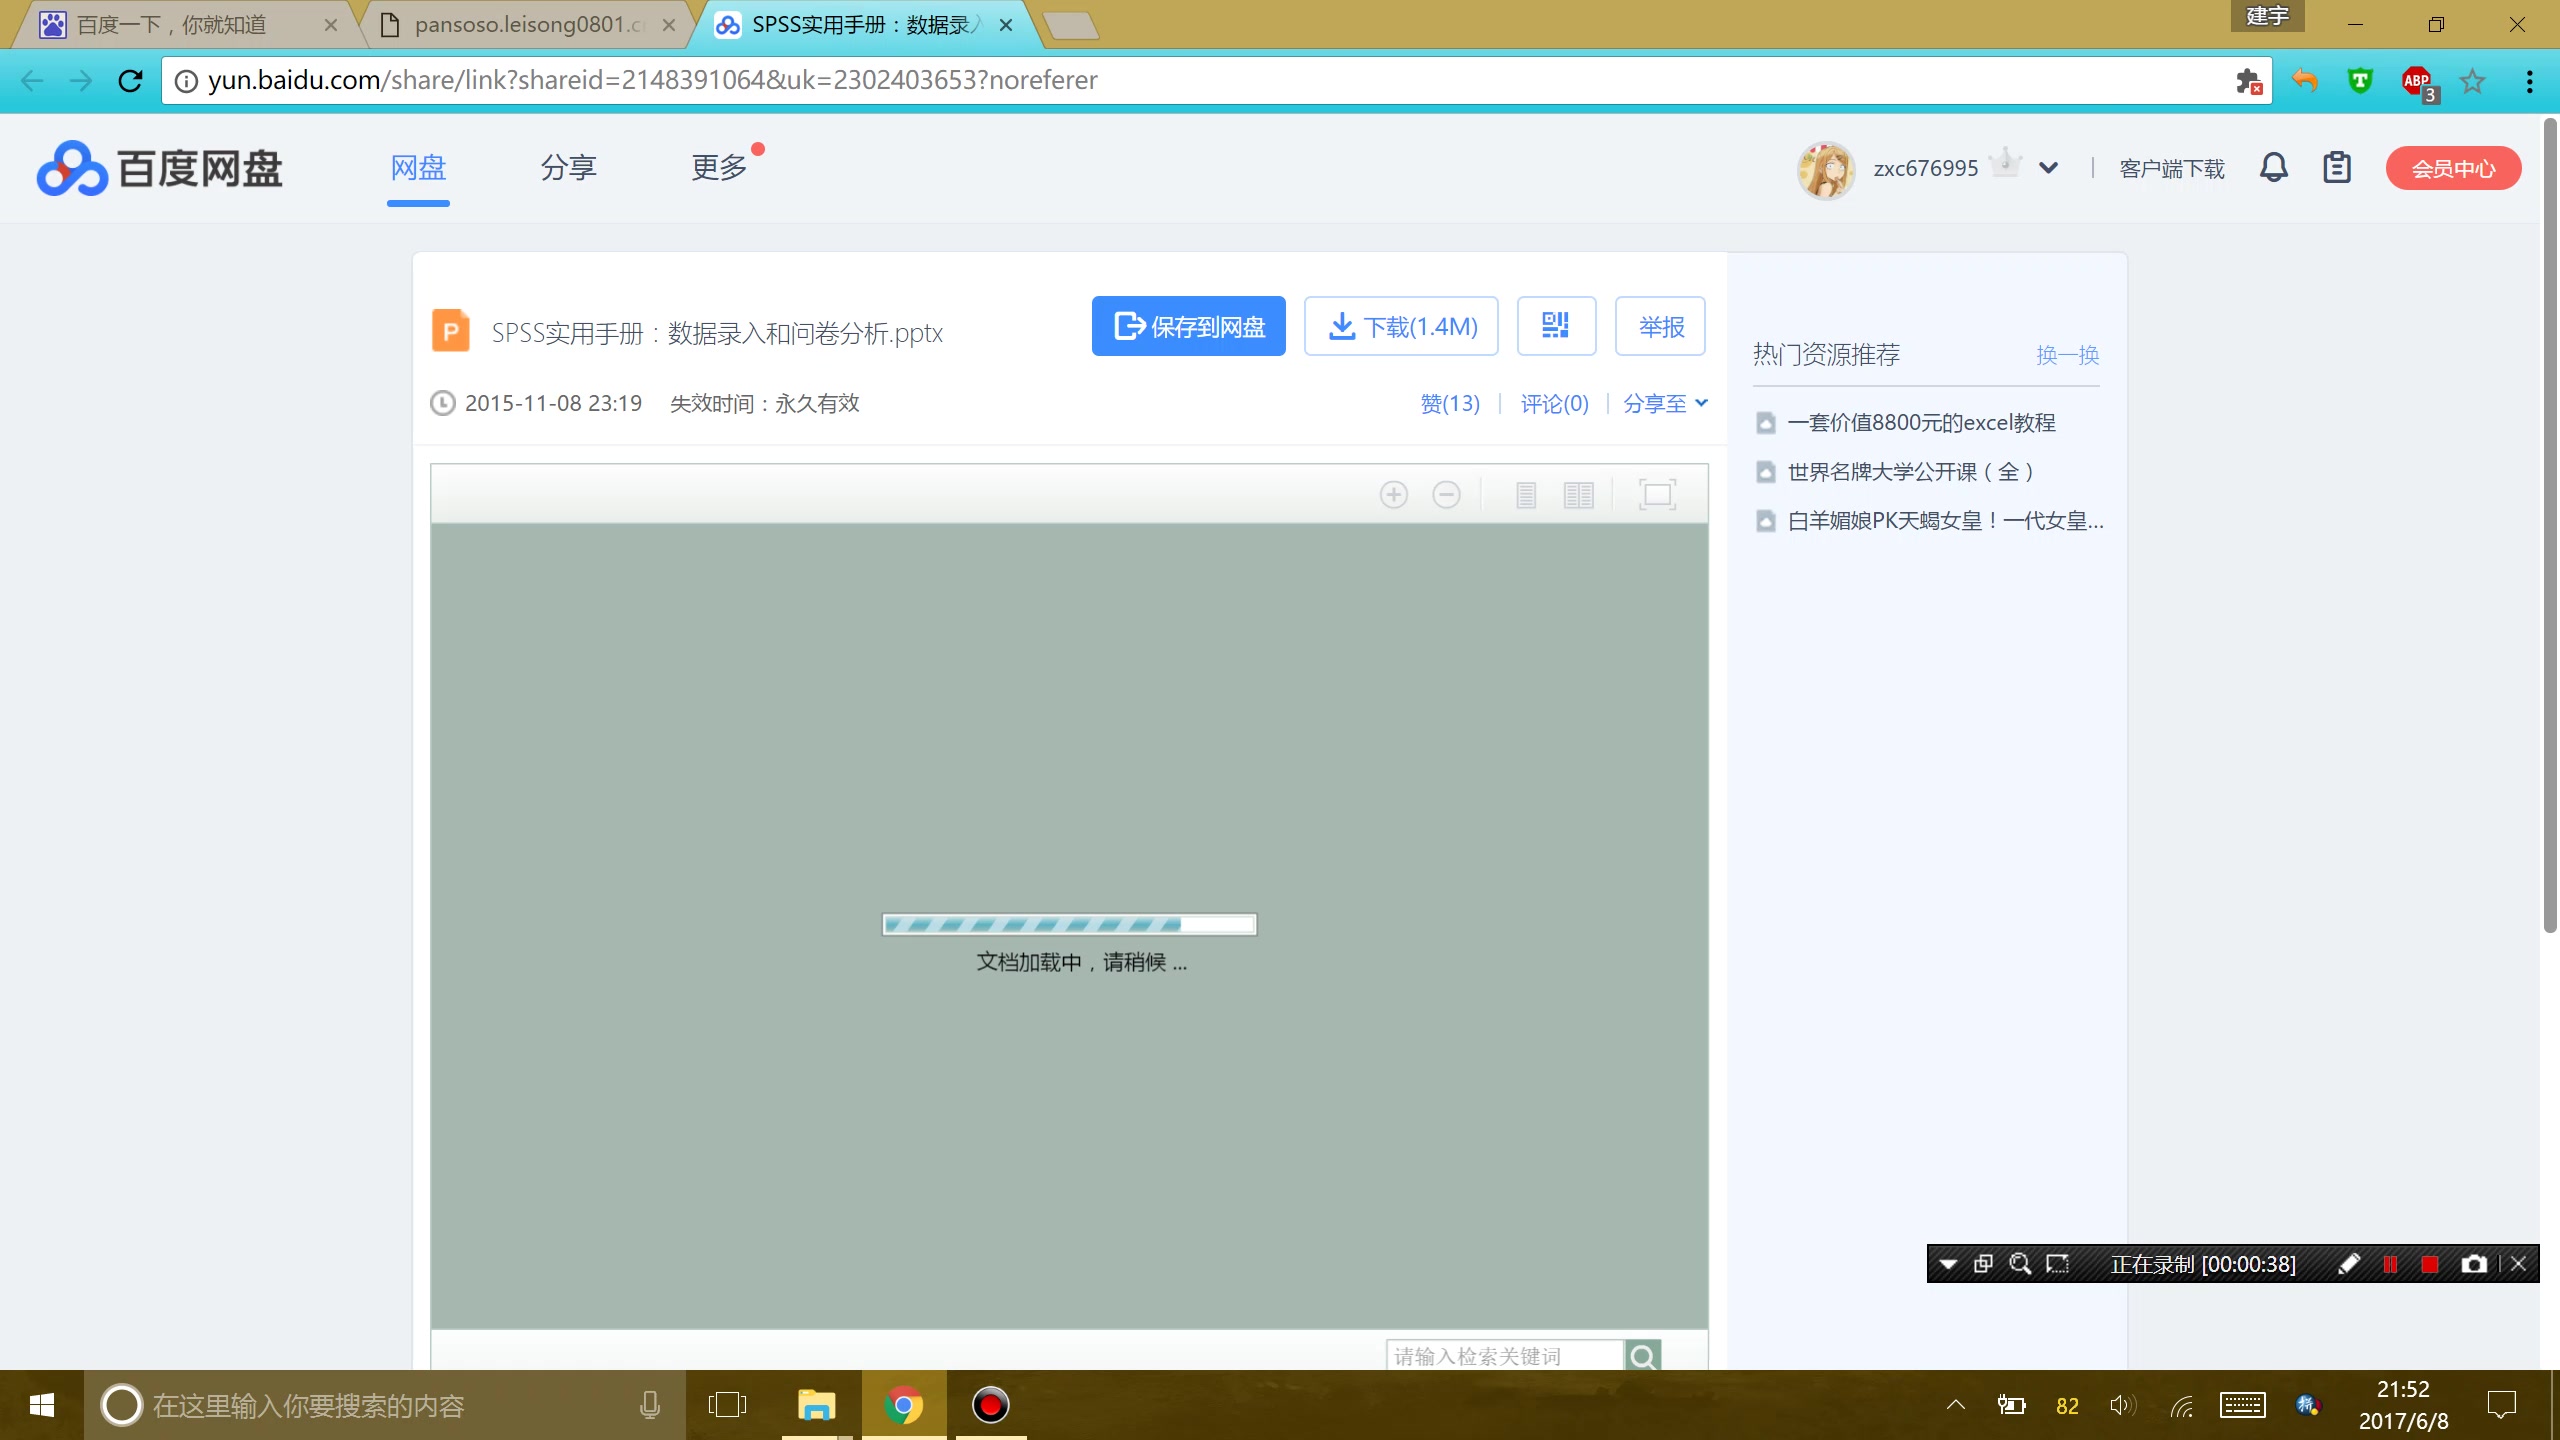
Task: Enter fullscreen document preview
Action: [x=1657, y=494]
